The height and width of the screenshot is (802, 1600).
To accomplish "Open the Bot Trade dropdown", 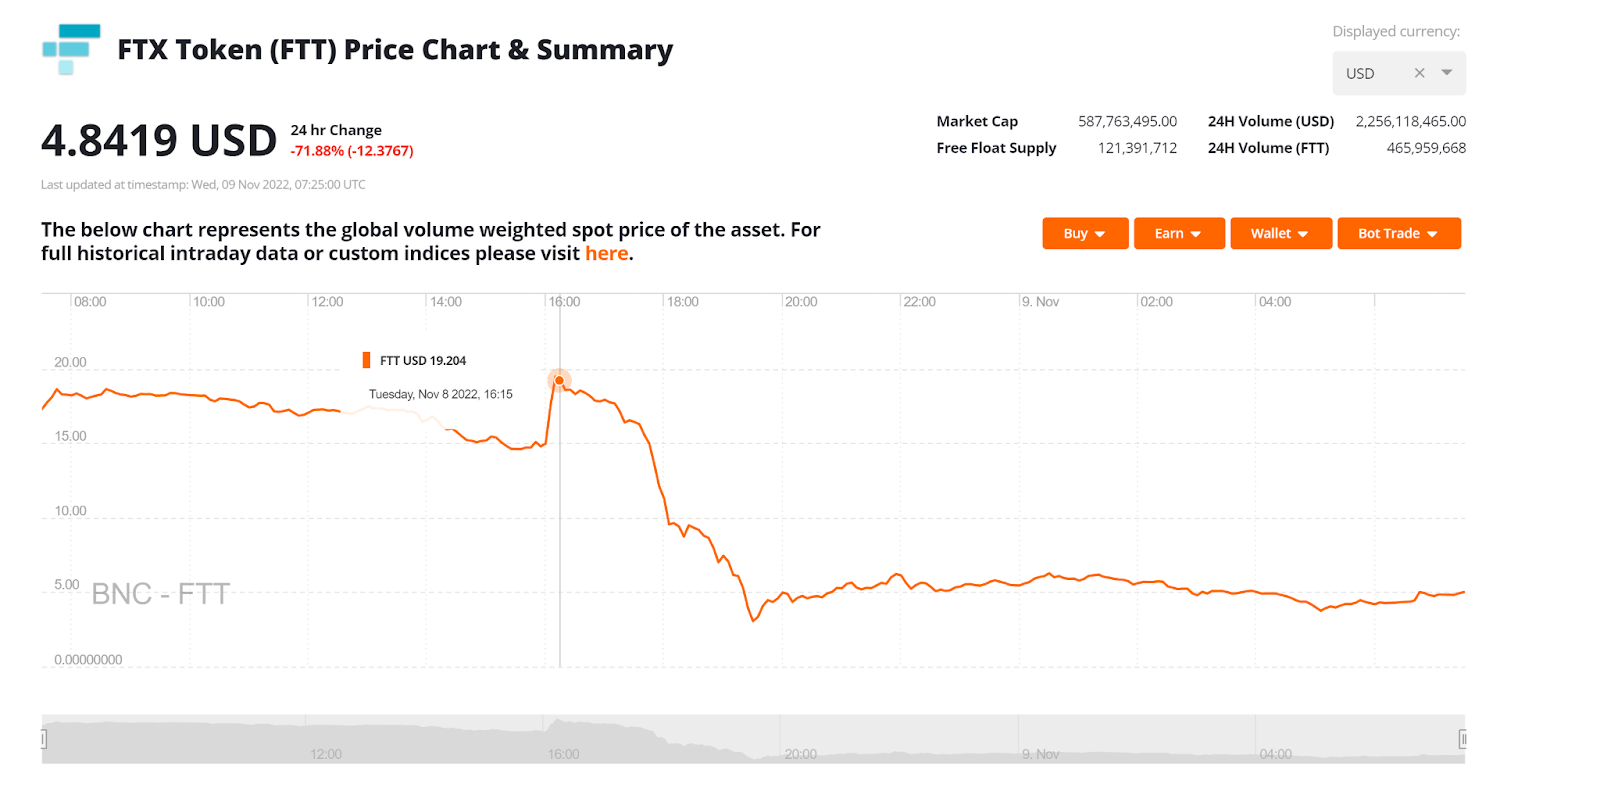I will point(1398,233).
